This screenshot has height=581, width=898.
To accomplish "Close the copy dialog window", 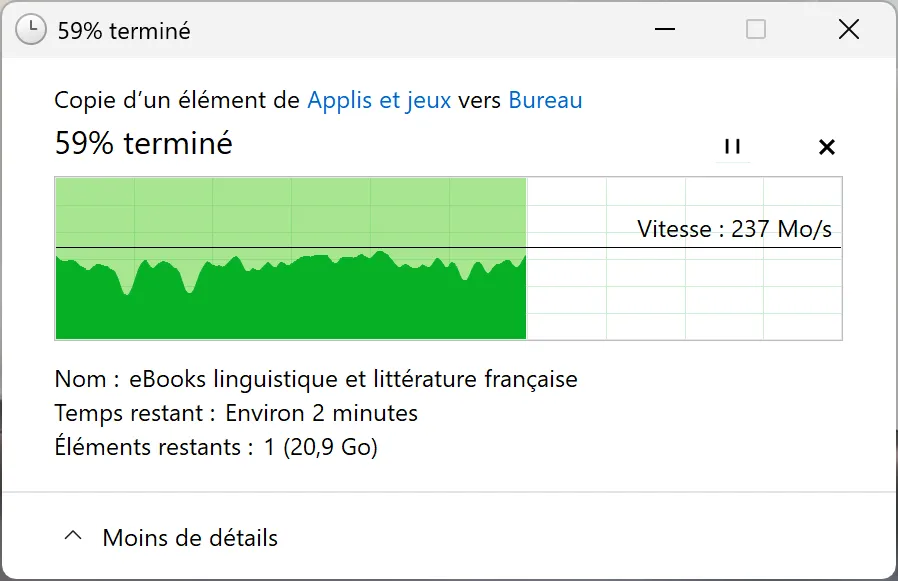I will 848,30.
